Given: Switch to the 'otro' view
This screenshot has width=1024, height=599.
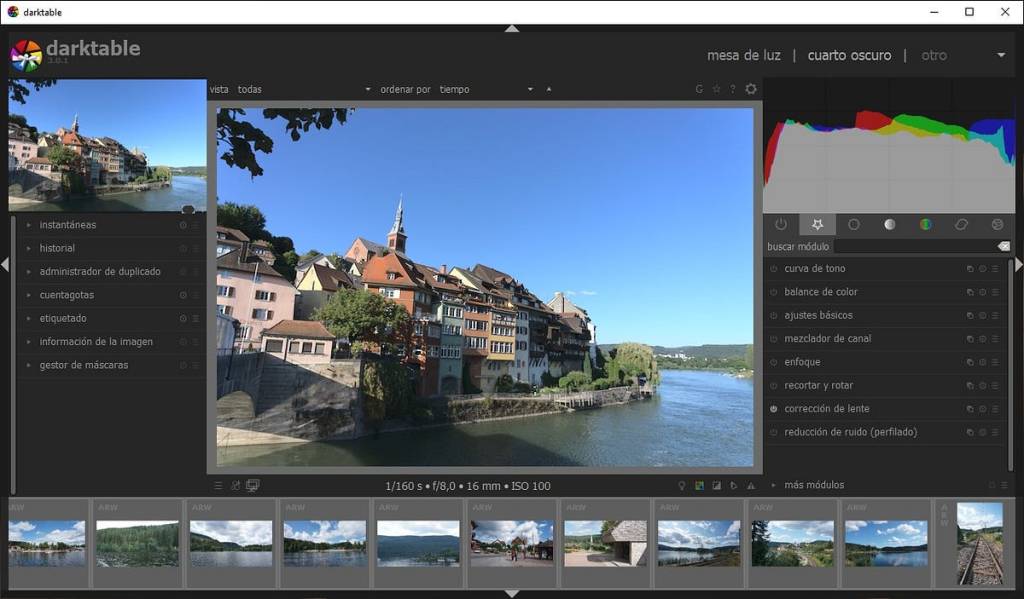Looking at the screenshot, I should 933,55.
